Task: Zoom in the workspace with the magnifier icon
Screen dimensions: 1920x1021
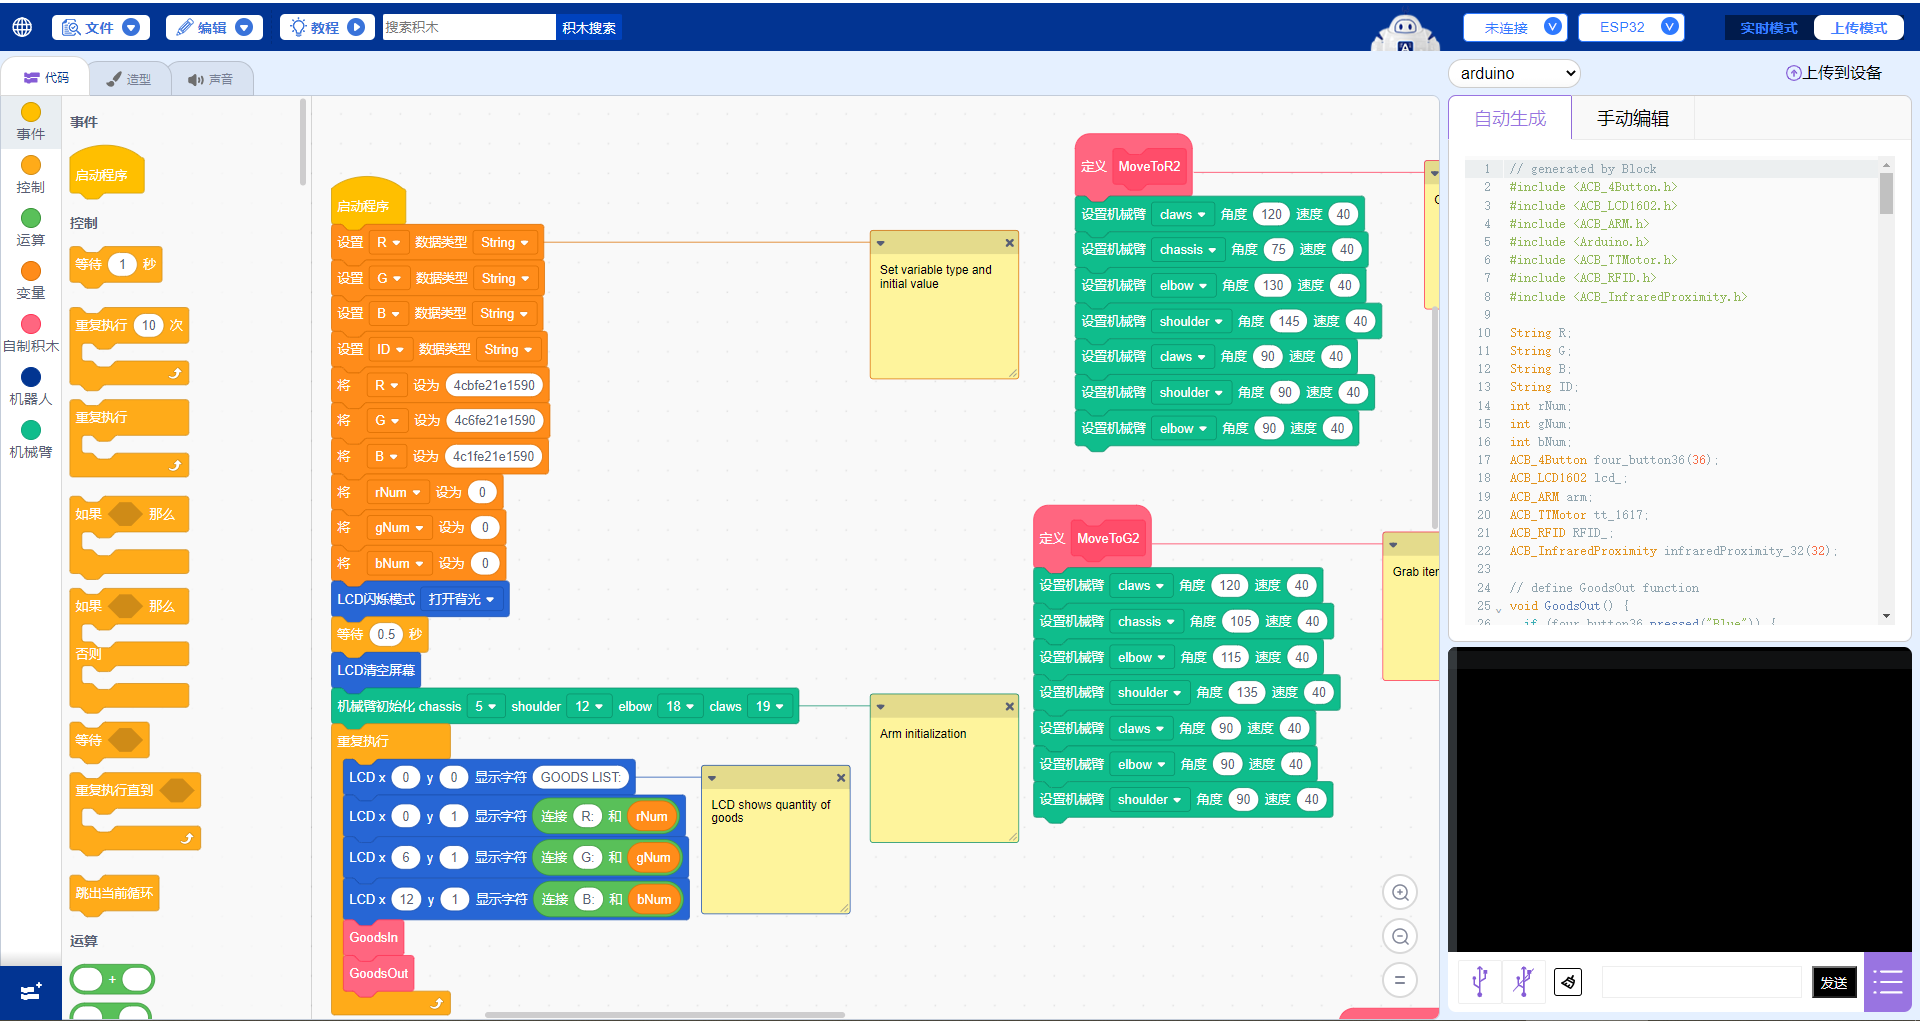Action: pyautogui.click(x=1400, y=892)
